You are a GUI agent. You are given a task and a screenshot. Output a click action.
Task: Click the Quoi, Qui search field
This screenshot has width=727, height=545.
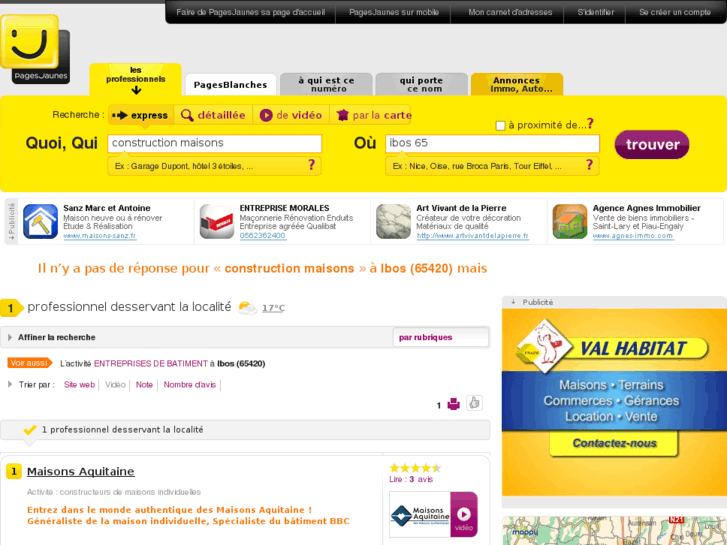pyautogui.click(x=214, y=143)
